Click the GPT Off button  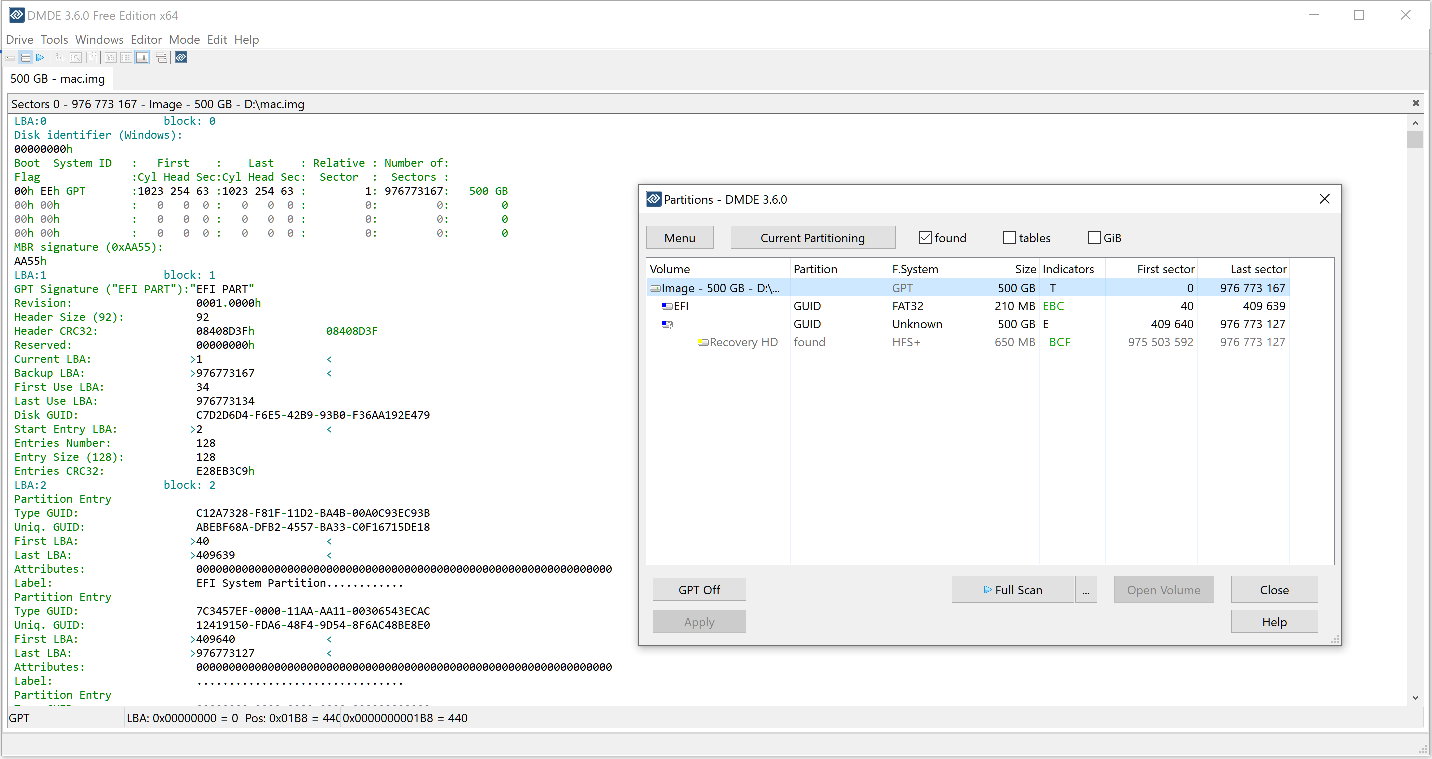click(699, 590)
